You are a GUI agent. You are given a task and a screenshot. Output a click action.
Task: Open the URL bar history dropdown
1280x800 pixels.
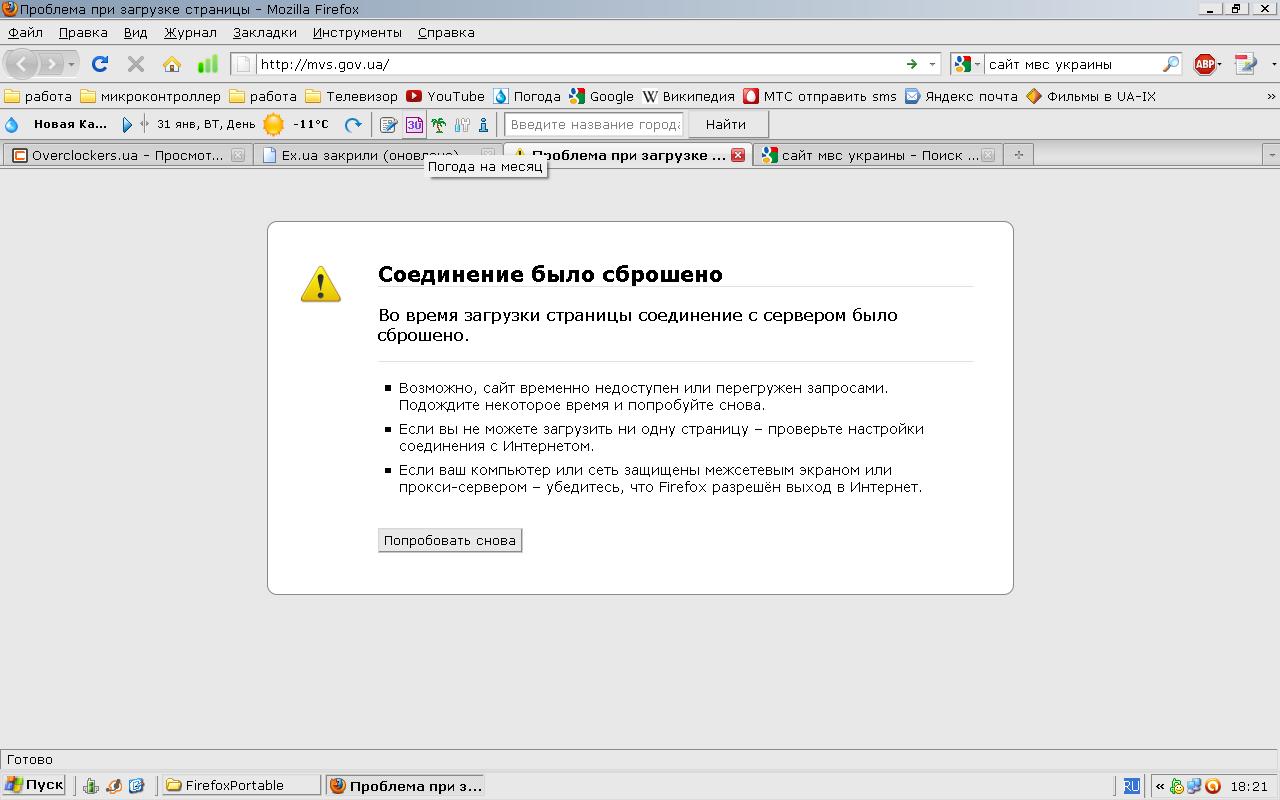pos(933,64)
